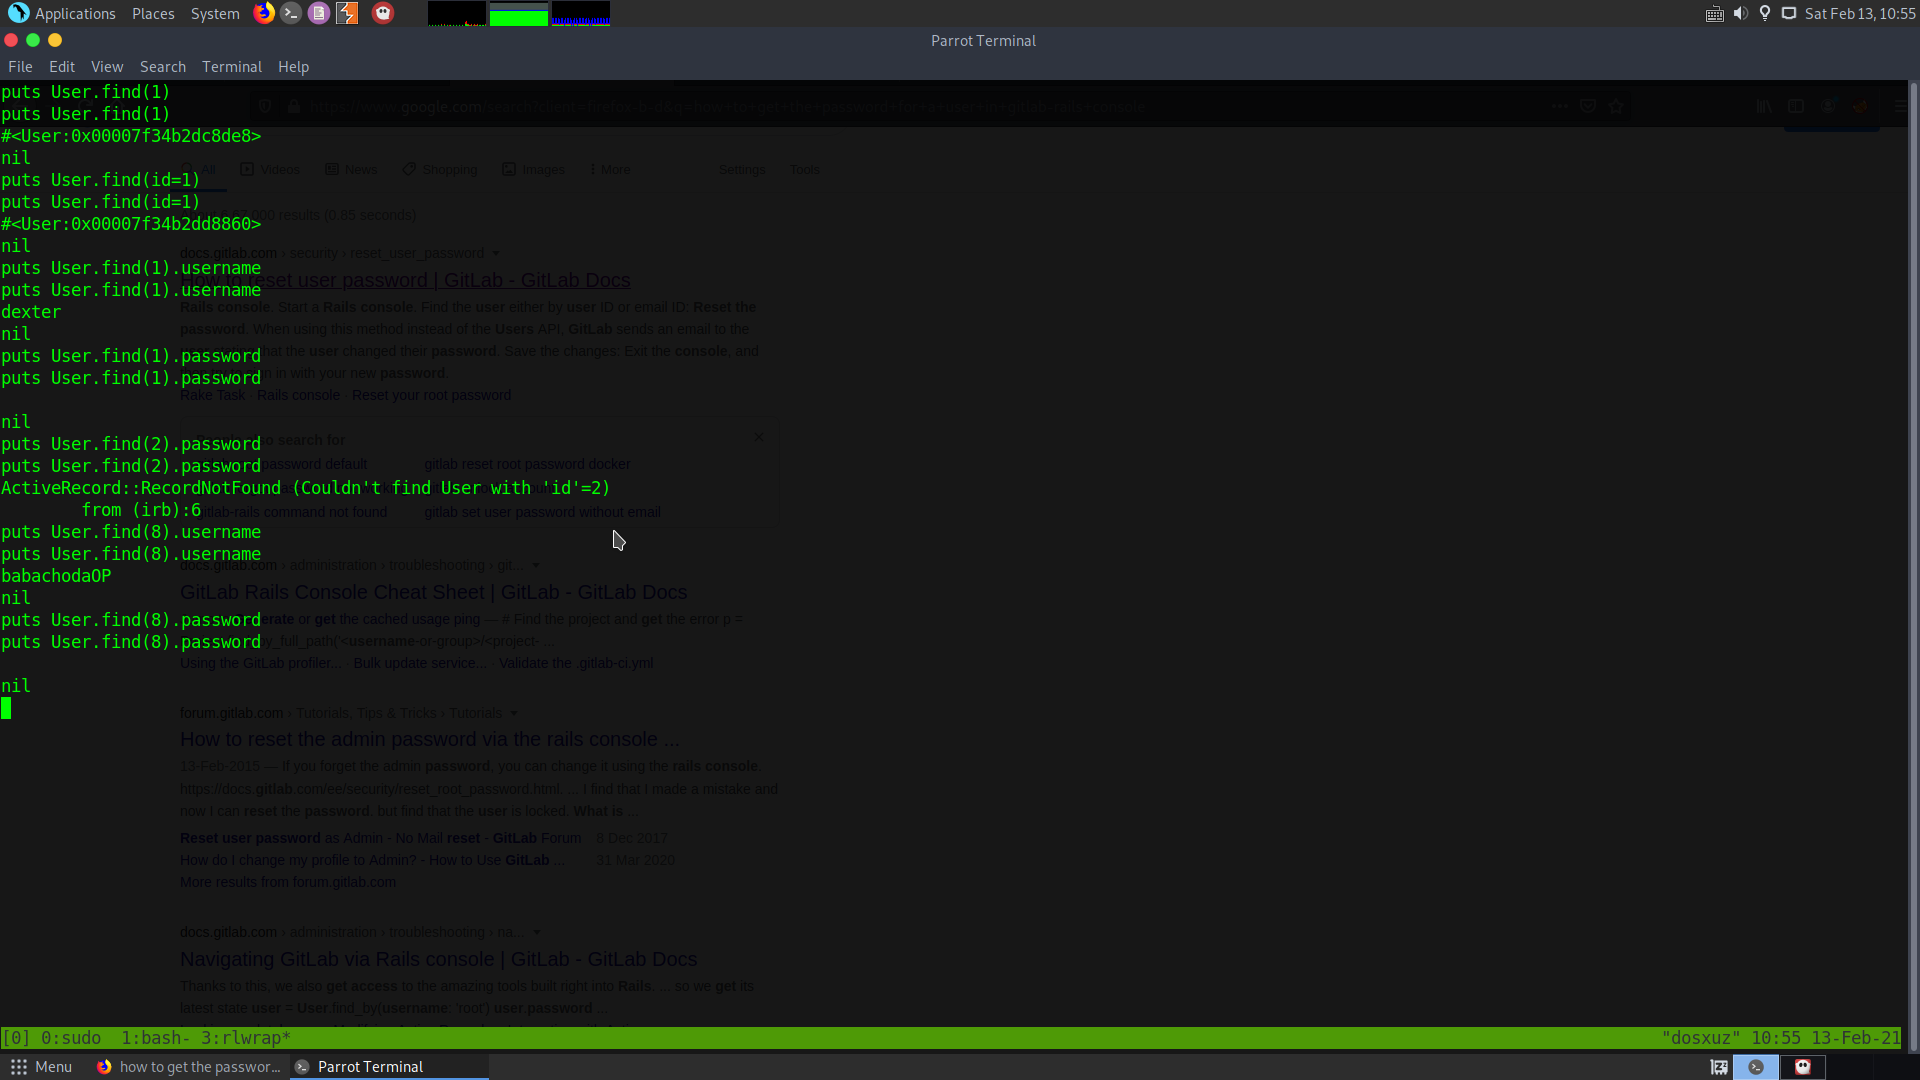Click the clock showing Sat Feb 13
Screen dimensions: 1920x1080
tap(1860, 14)
